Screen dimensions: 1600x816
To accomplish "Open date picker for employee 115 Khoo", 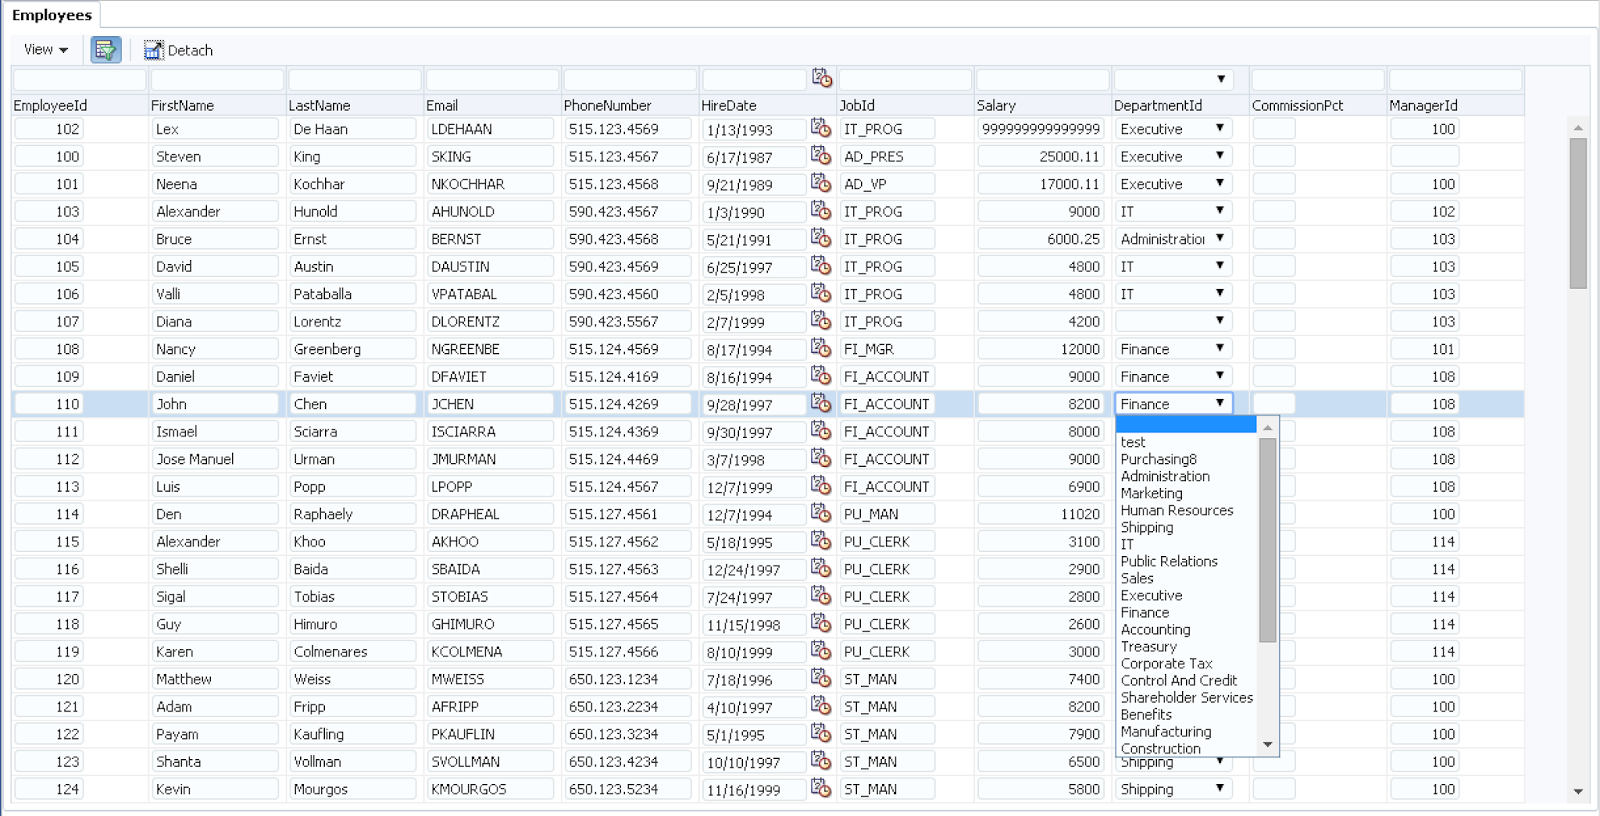I will coord(821,541).
